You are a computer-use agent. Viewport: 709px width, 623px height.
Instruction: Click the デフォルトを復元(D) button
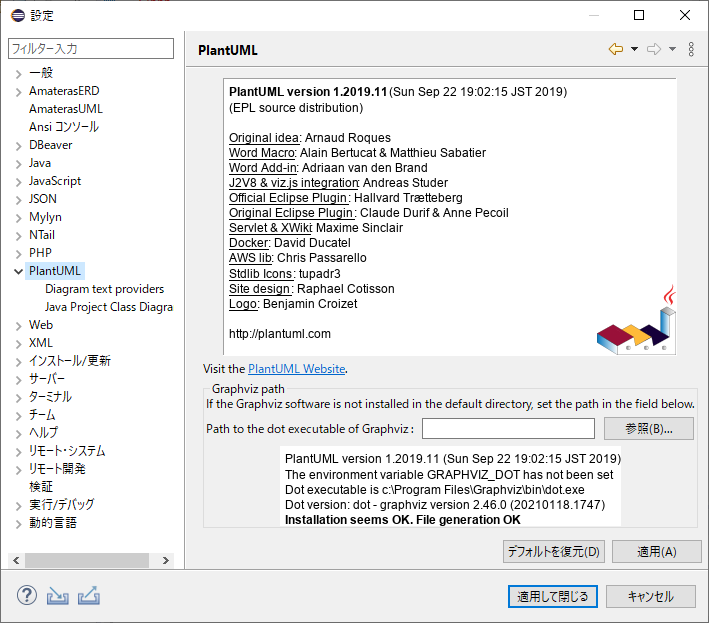[x=553, y=551]
